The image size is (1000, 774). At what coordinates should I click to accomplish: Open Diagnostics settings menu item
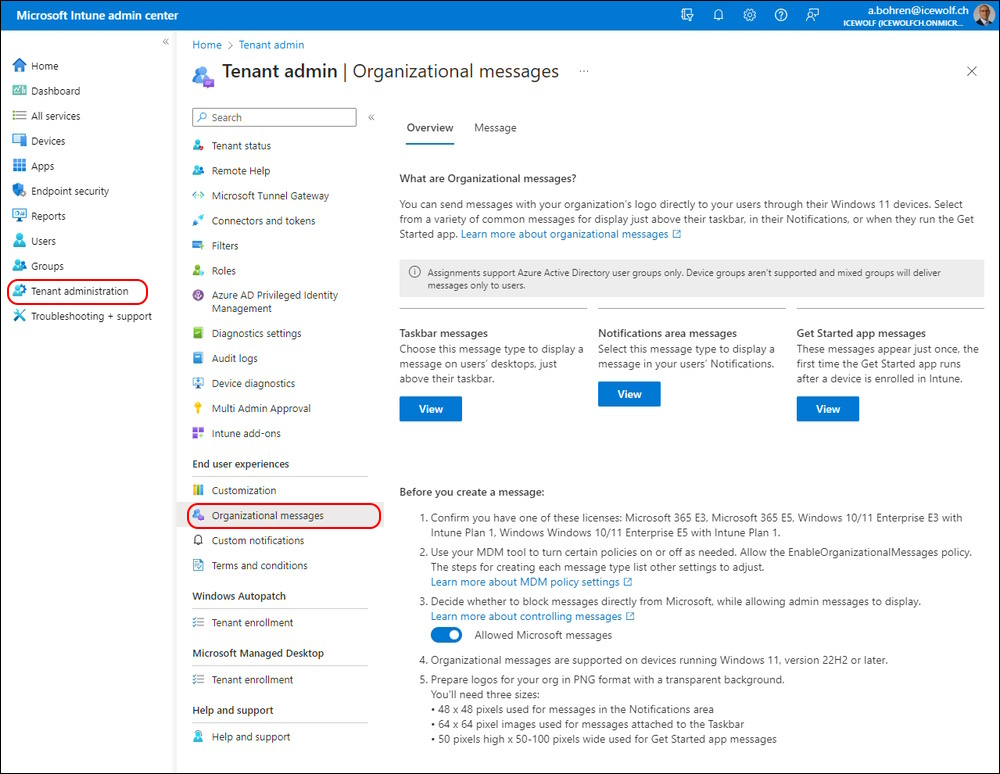[256, 333]
